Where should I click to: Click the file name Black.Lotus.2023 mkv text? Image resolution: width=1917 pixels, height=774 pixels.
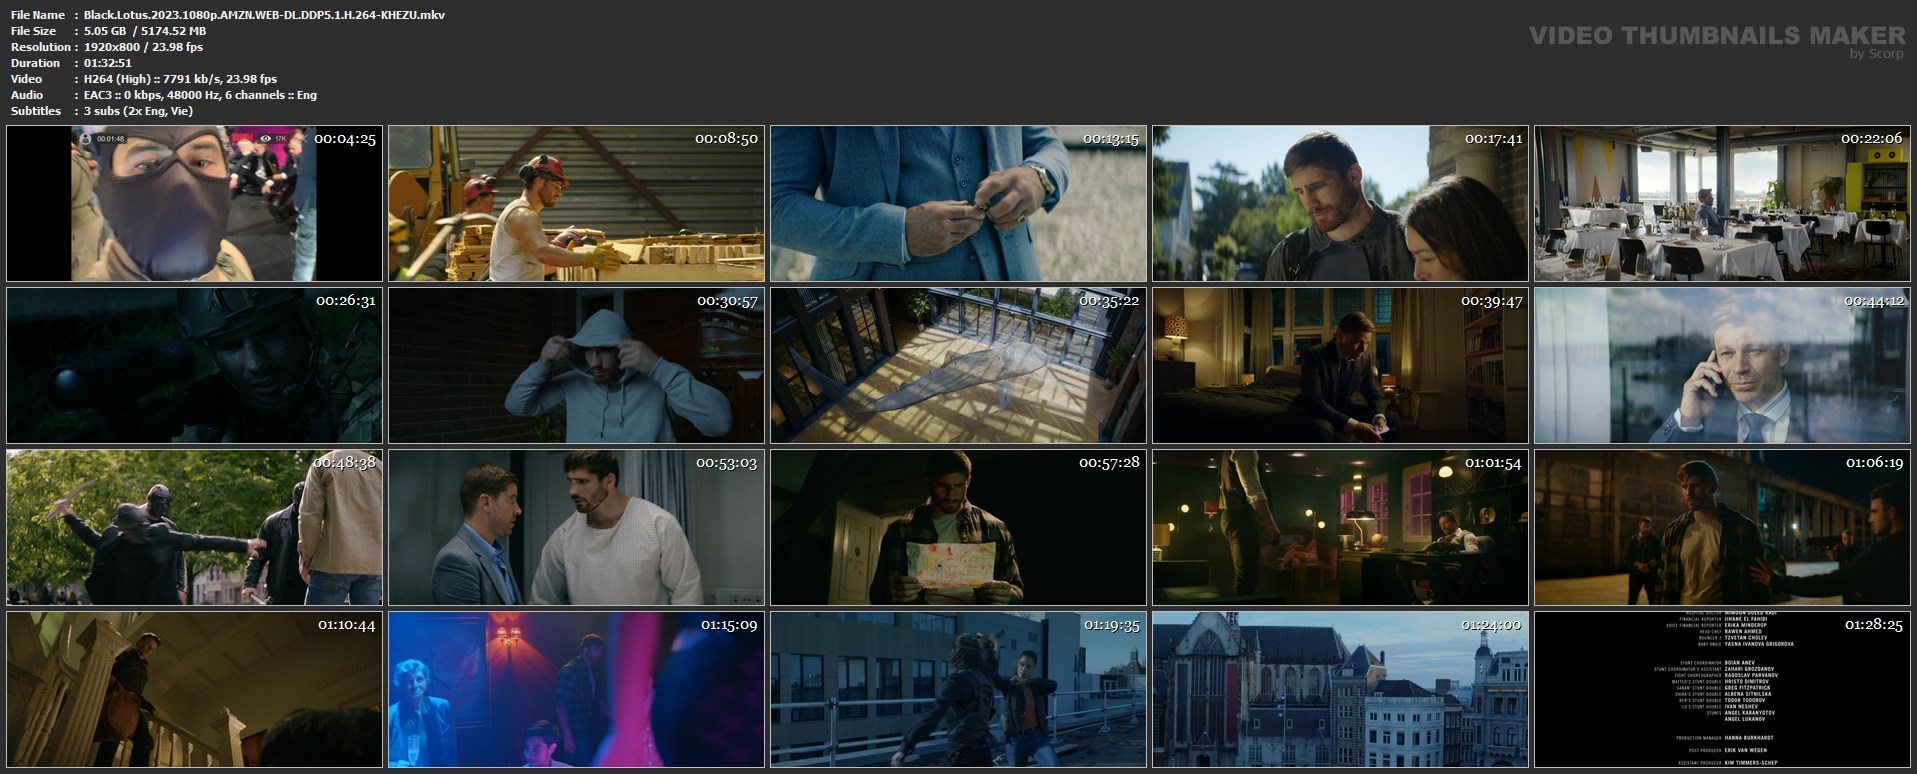point(264,15)
